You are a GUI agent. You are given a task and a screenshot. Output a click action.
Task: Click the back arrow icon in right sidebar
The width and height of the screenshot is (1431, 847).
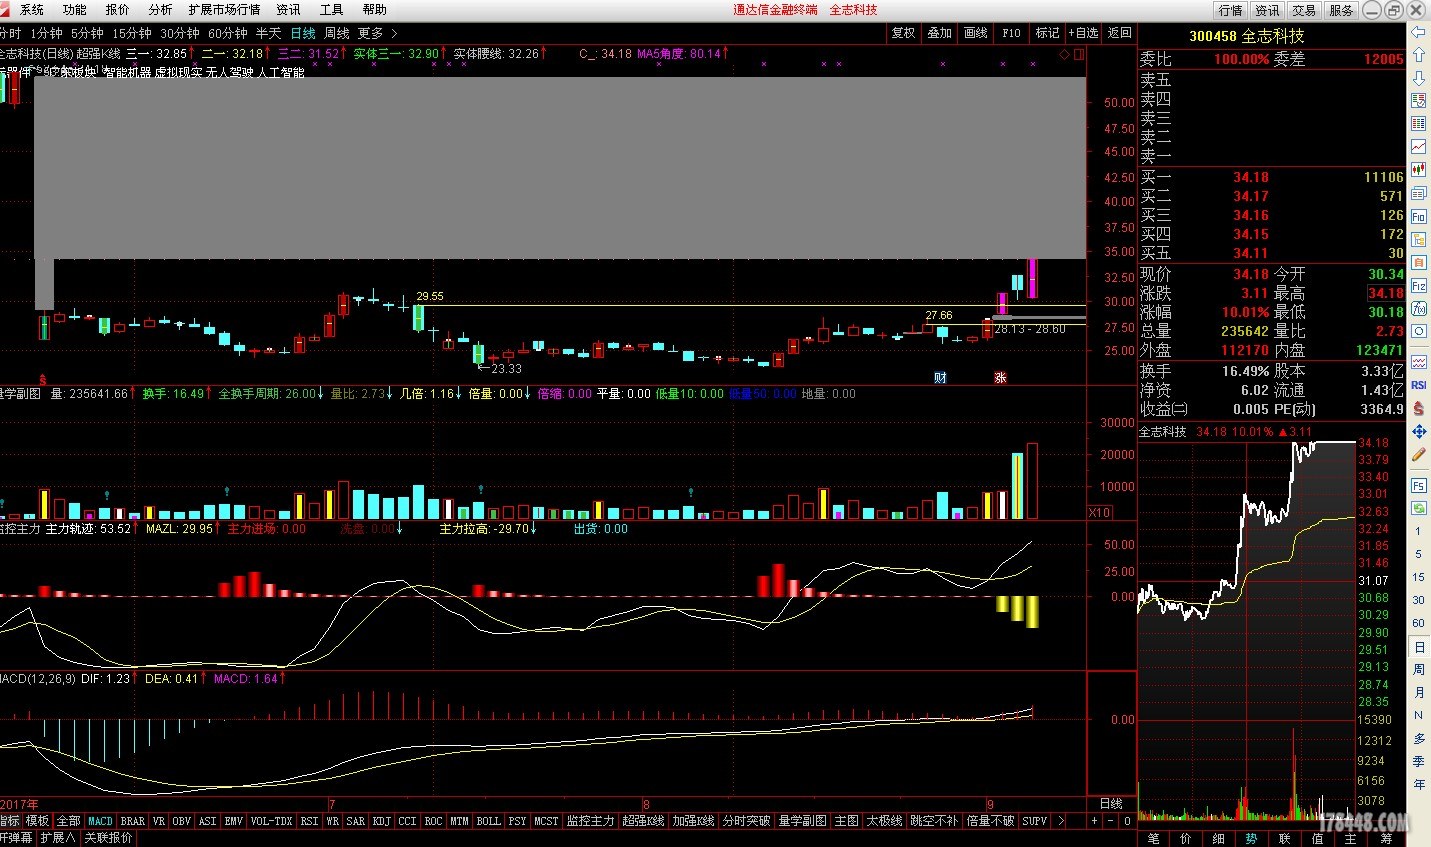click(x=1418, y=32)
